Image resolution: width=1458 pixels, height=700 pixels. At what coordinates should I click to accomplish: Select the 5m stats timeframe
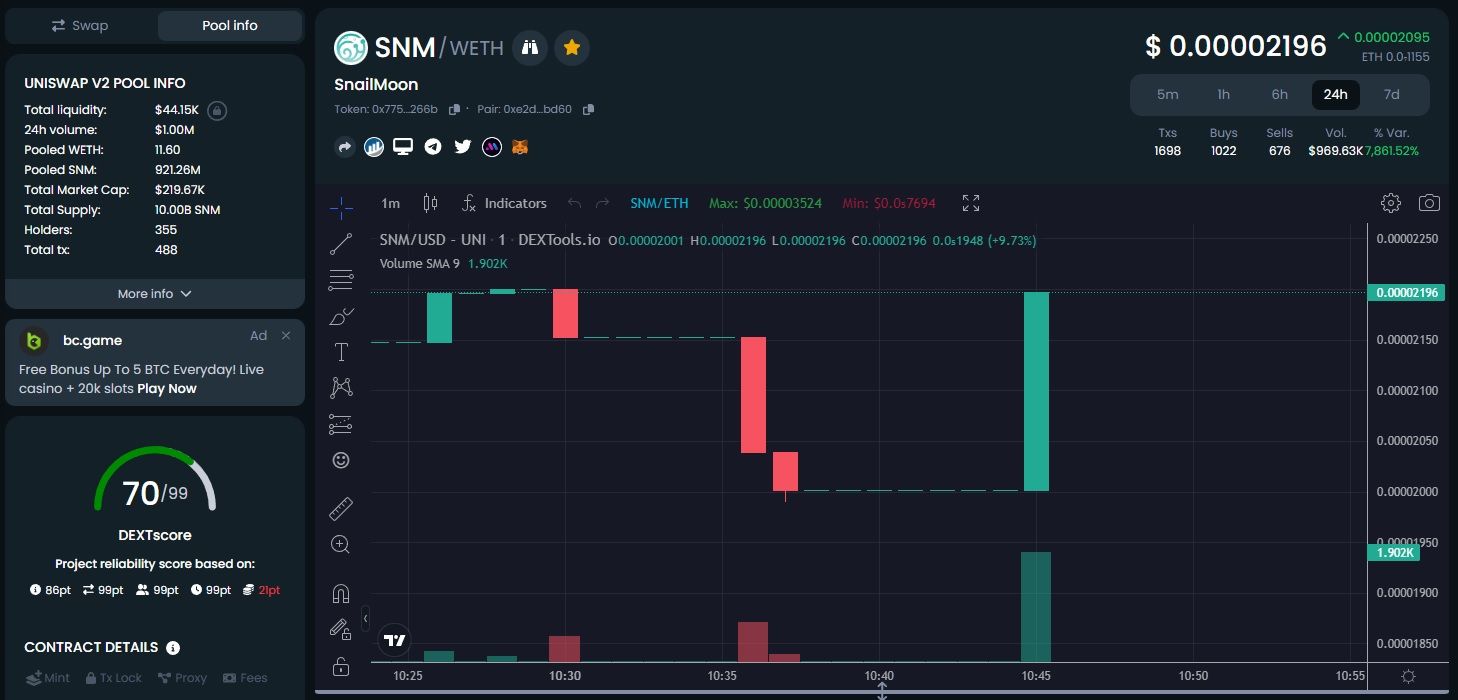[x=1168, y=94]
